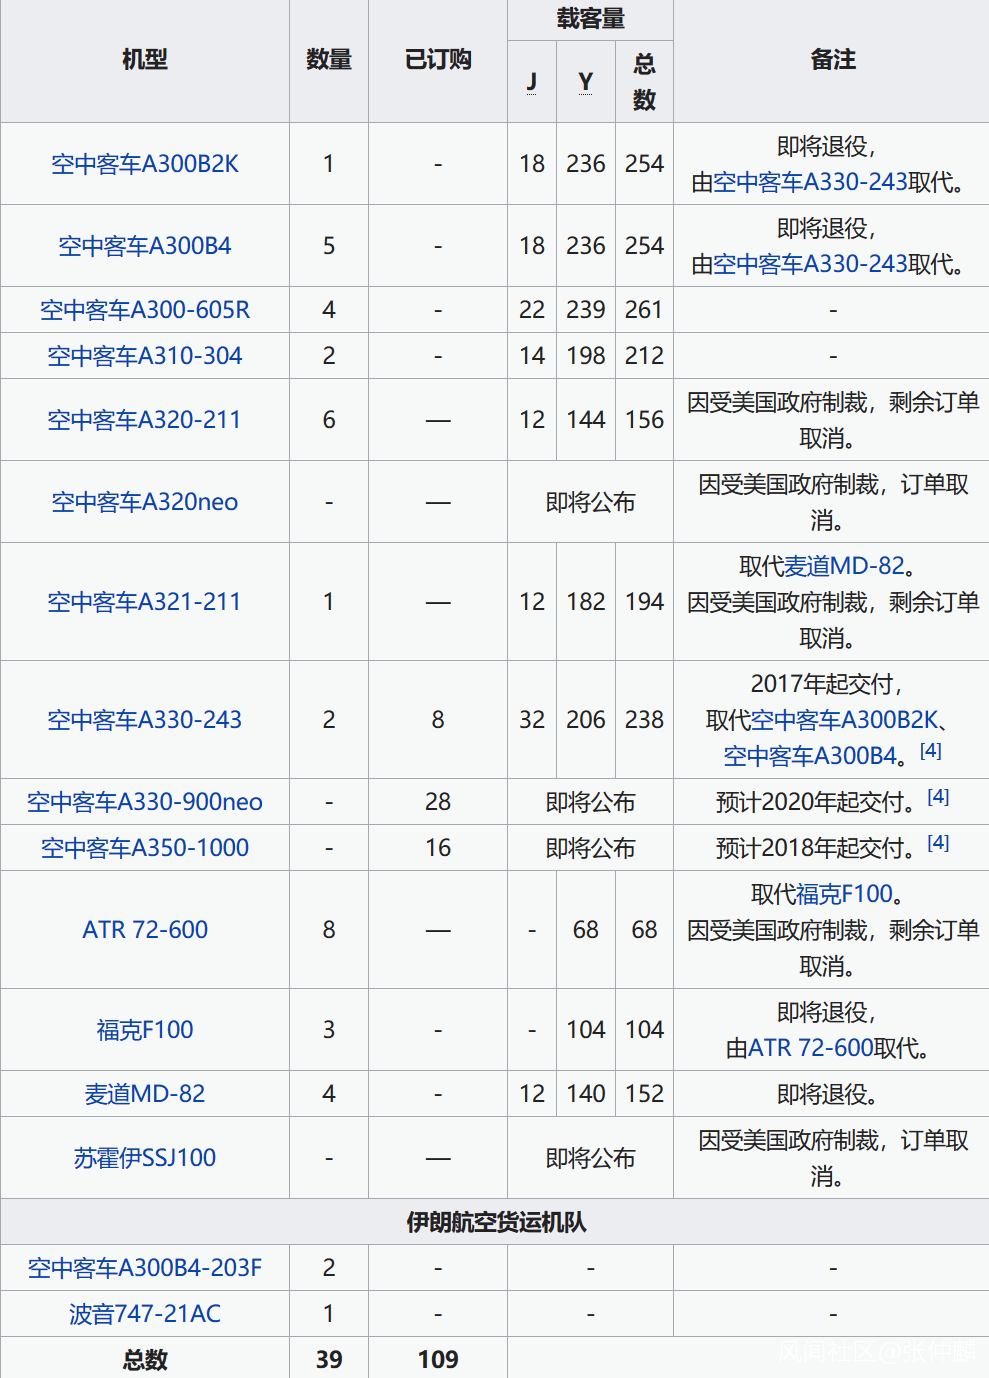Visit the 空中客车A320-211 page link

coord(145,420)
